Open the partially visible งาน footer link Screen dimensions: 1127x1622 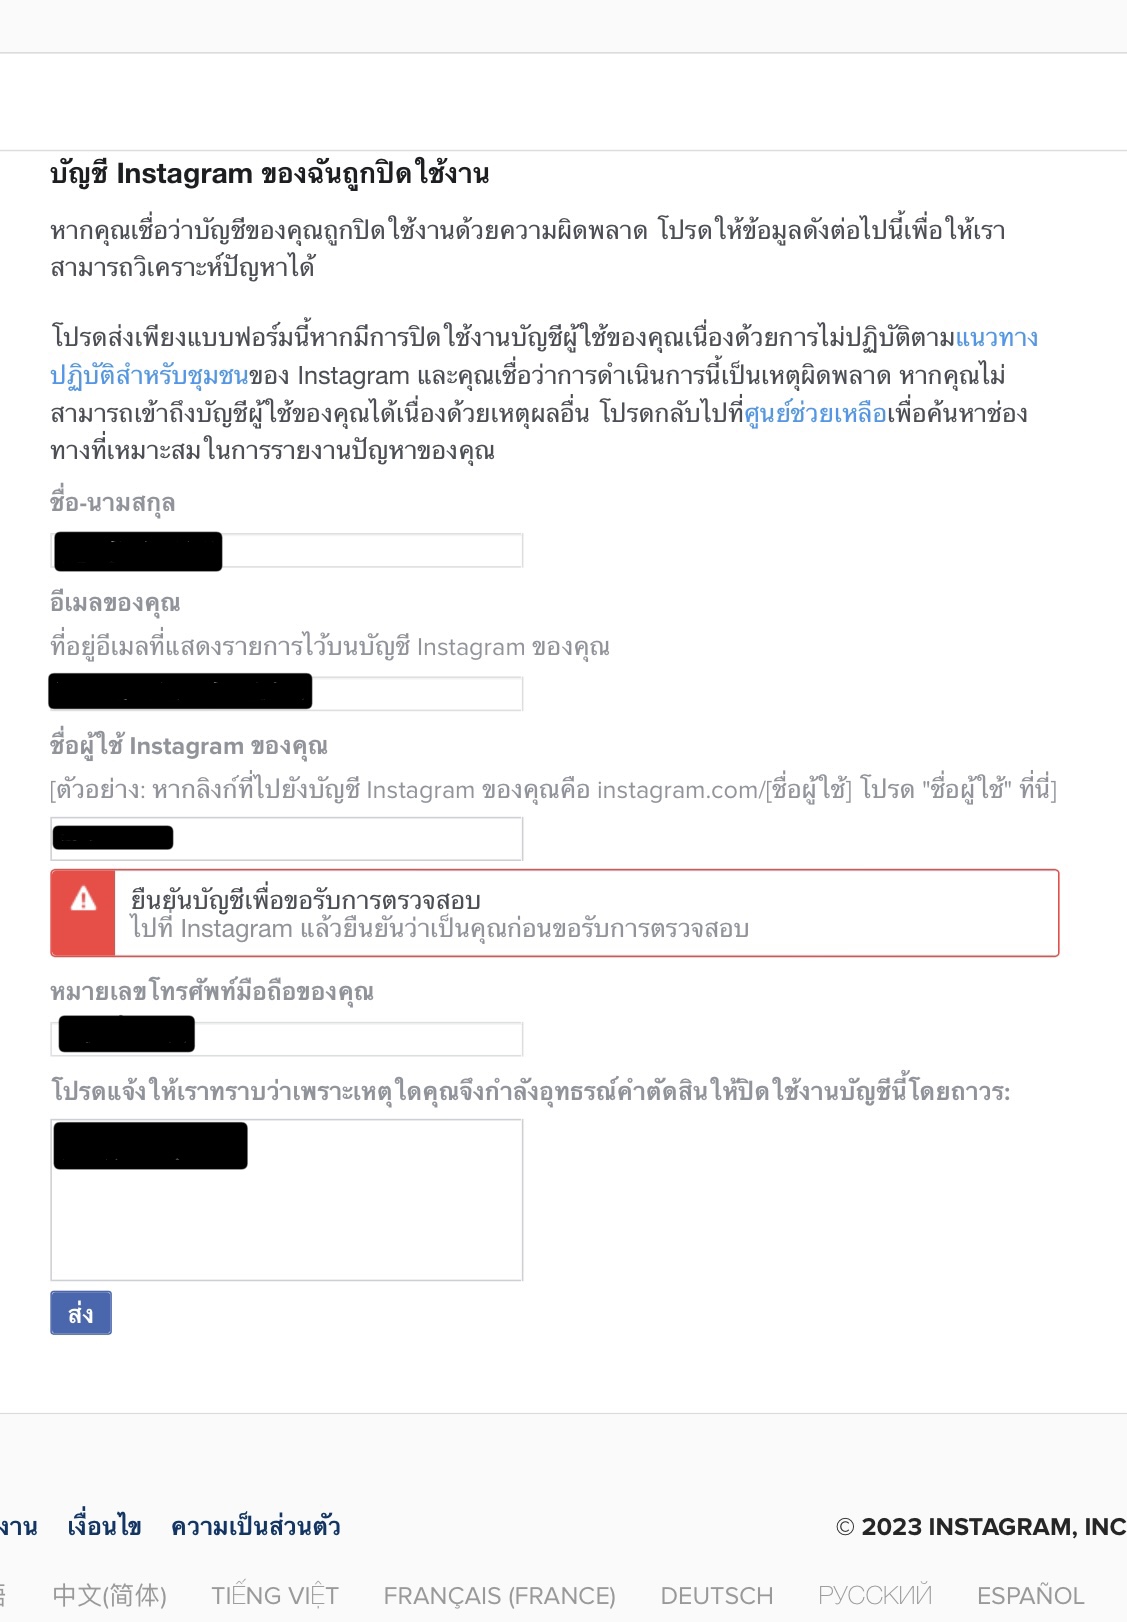click(x=18, y=1527)
